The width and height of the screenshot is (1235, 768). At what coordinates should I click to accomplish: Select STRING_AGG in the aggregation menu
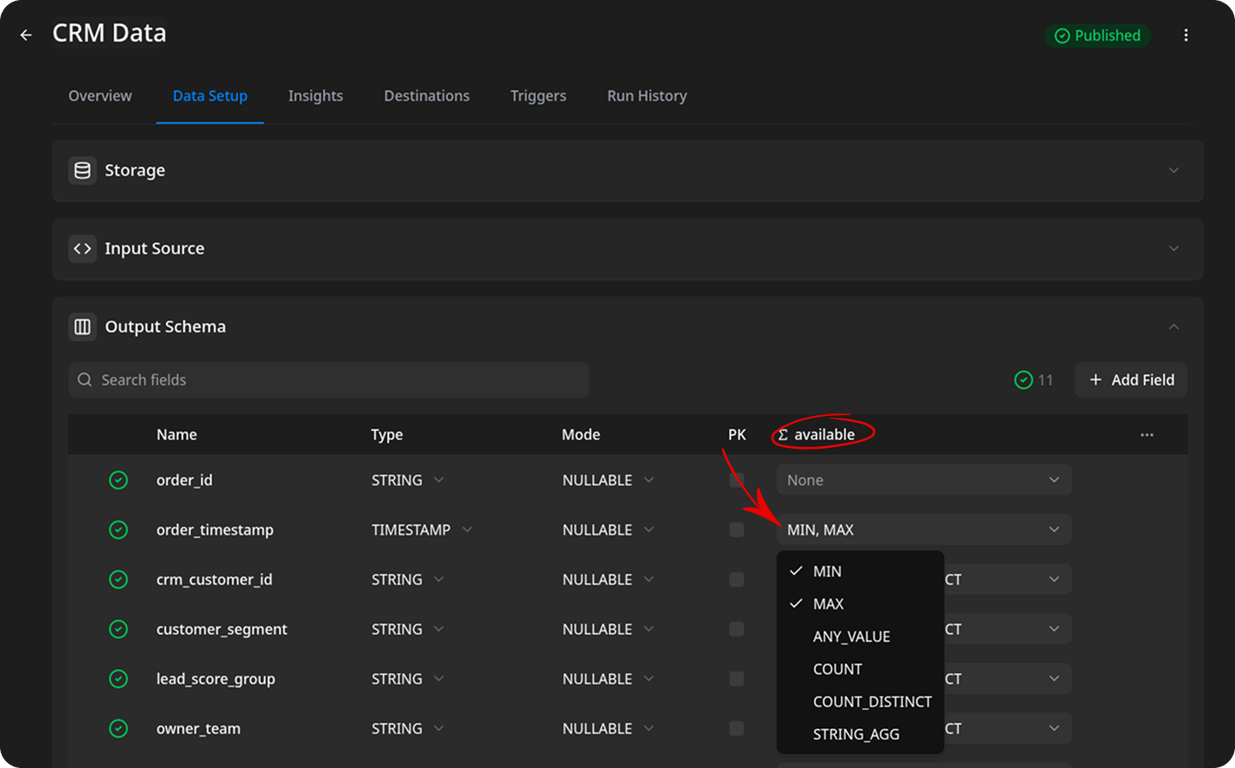[x=860, y=734]
